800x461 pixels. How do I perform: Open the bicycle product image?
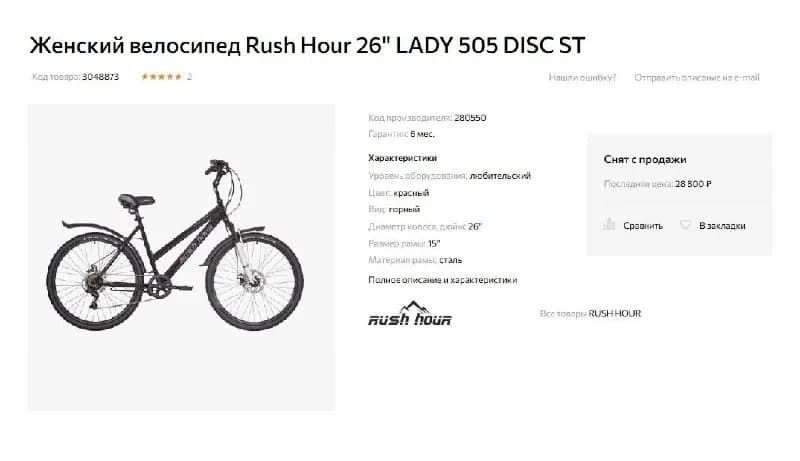(x=182, y=258)
